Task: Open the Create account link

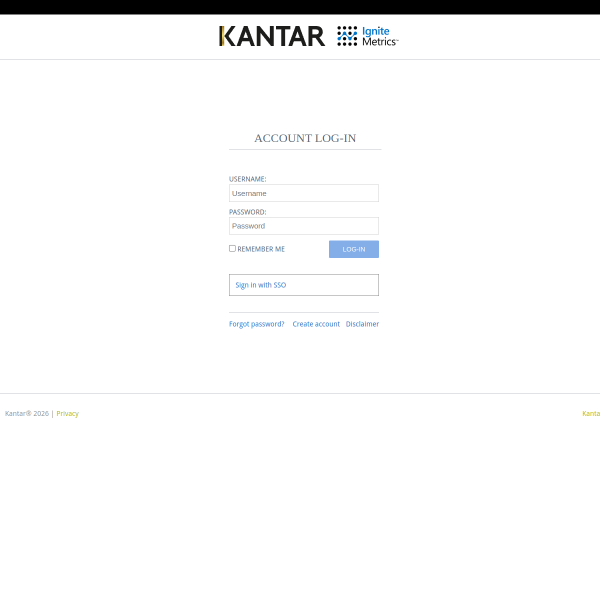Action: click(316, 324)
